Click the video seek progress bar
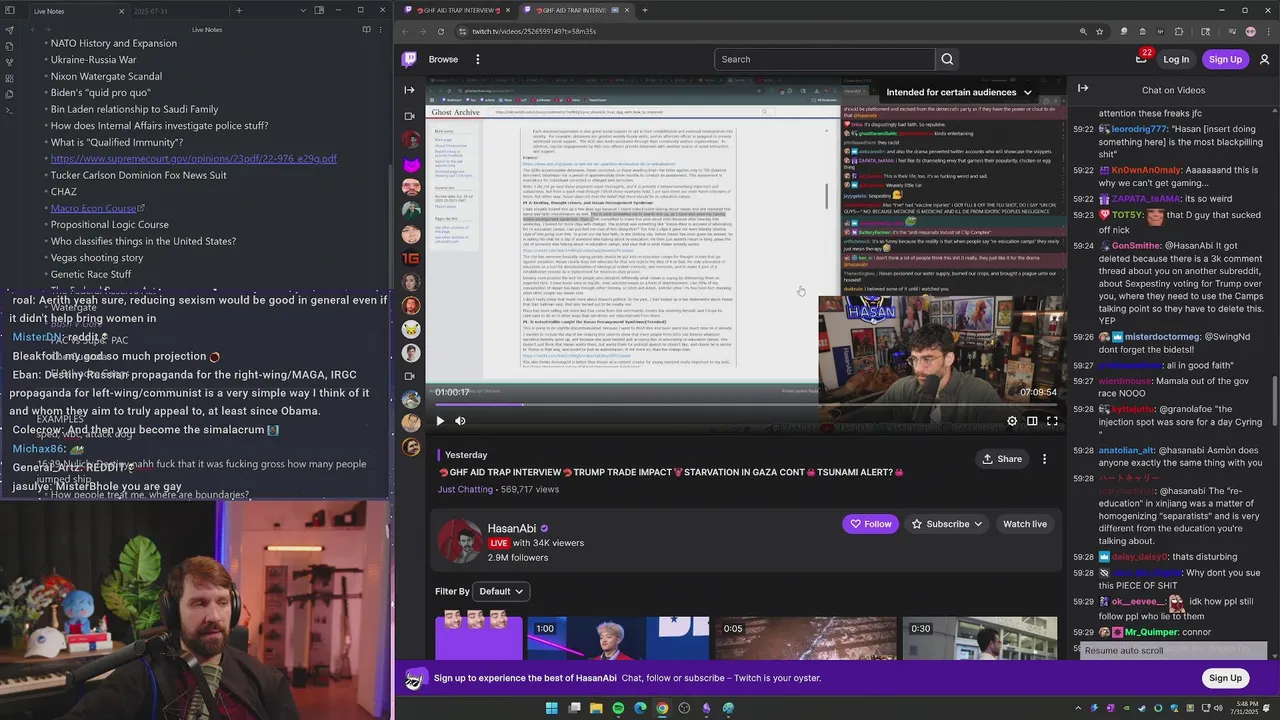This screenshot has height=720, width=1280. [746, 405]
